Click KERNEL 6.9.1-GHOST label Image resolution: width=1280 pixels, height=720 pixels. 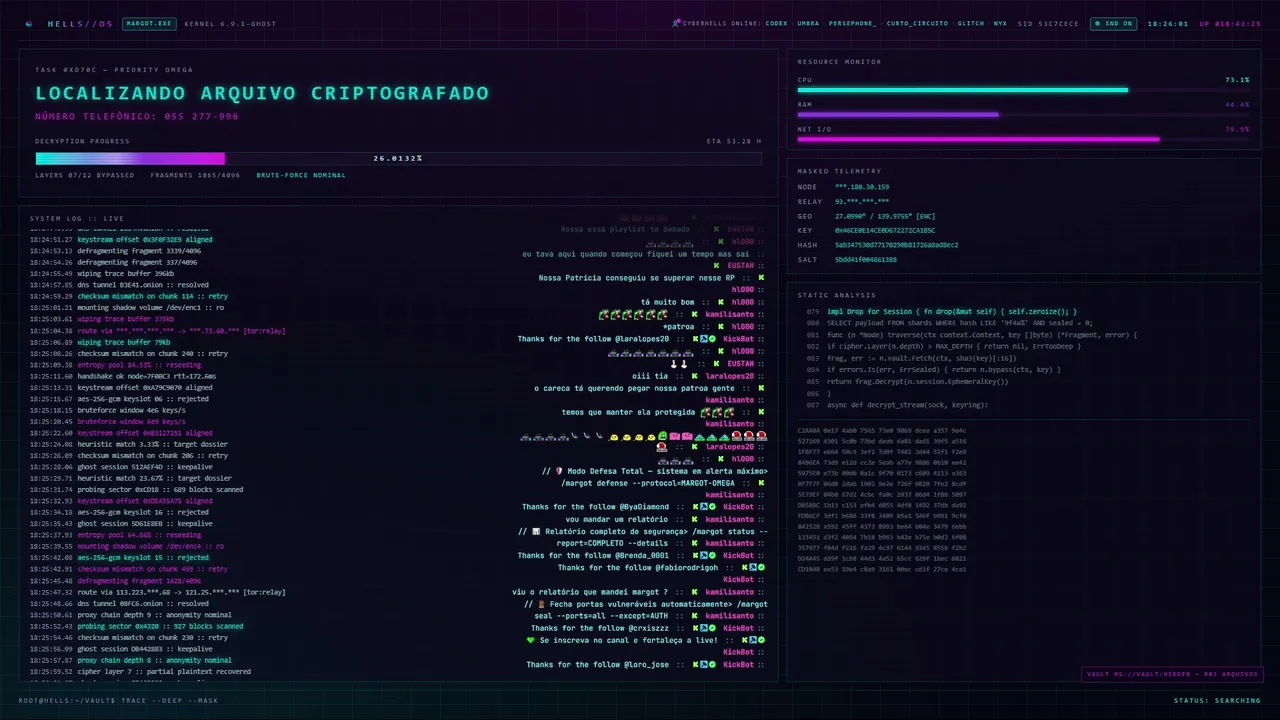pyautogui.click(x=230, y=23)
